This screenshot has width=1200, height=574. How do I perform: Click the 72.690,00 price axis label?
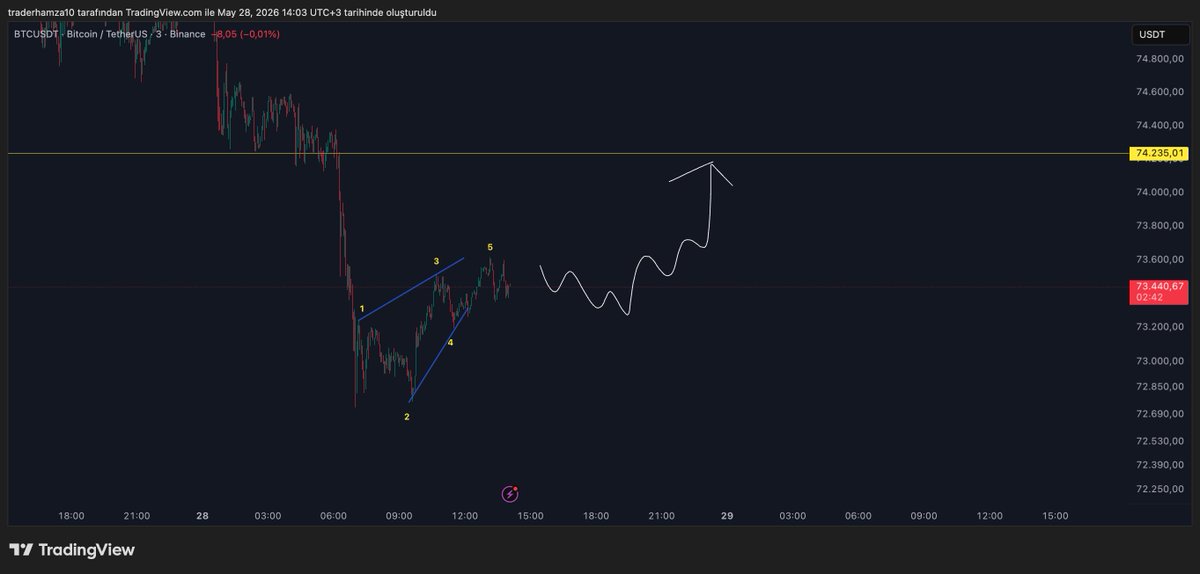(1160, 414)
